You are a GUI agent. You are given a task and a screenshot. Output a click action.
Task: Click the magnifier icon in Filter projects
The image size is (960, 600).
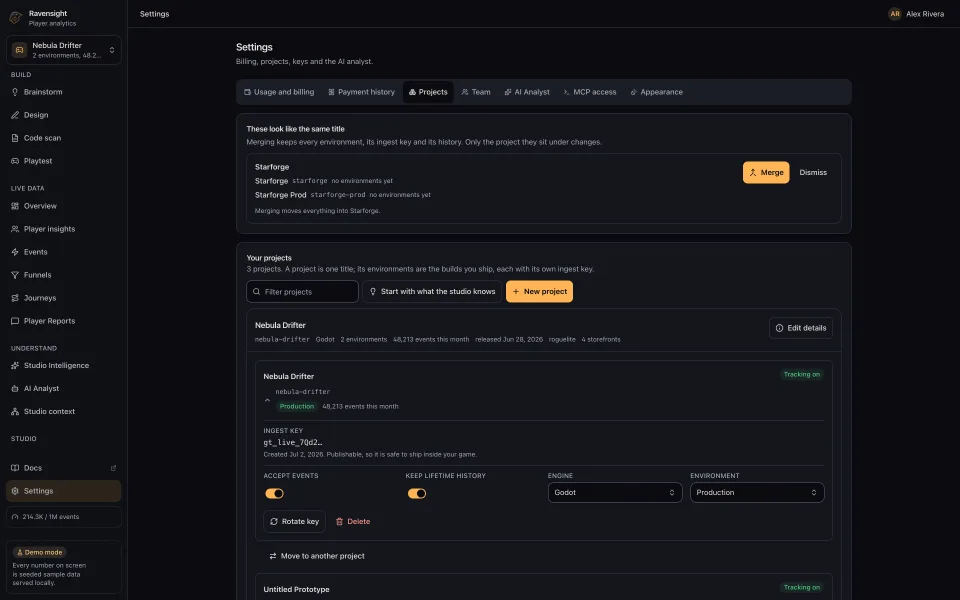point(257,292)
